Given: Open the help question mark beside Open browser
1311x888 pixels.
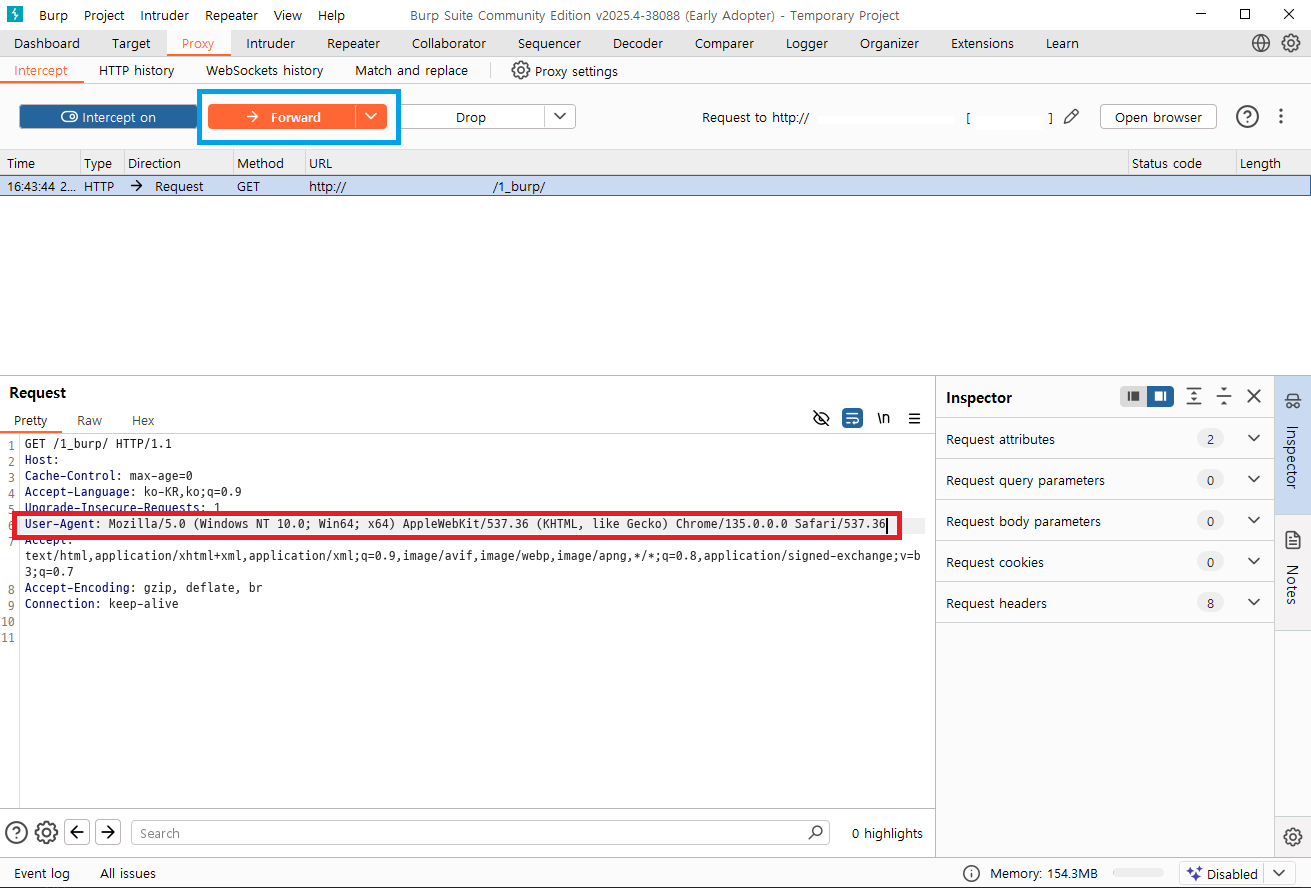Looking at the screenshot, I should [1247, 117].
